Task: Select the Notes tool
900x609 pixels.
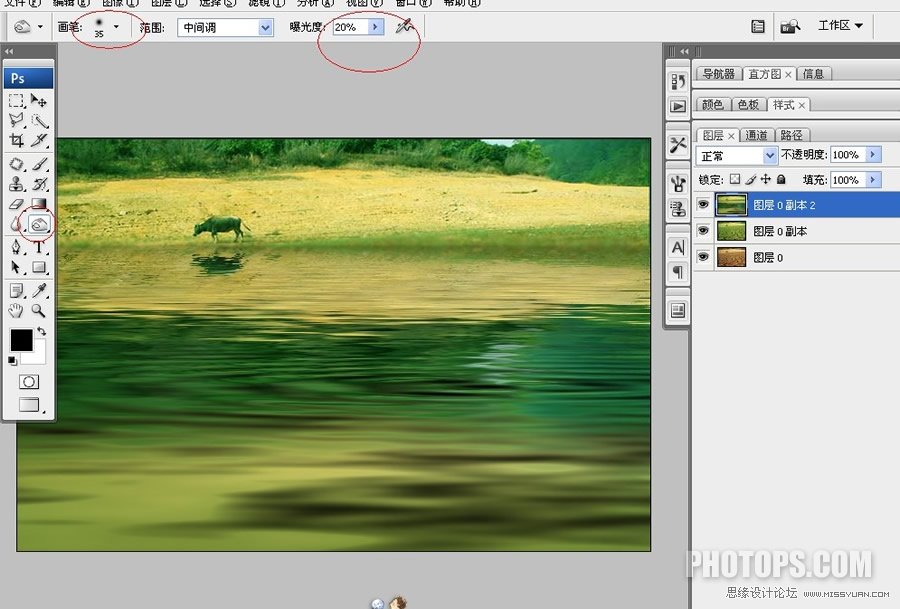Action: tap(16, 290)
